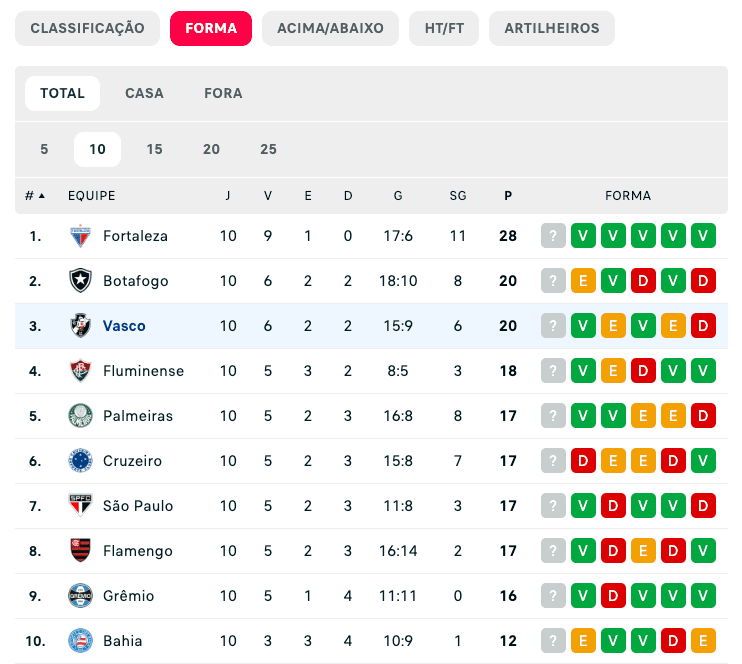
Task: Select the FORA away filter
Action: pyautogui.click(x=223, y=93)
